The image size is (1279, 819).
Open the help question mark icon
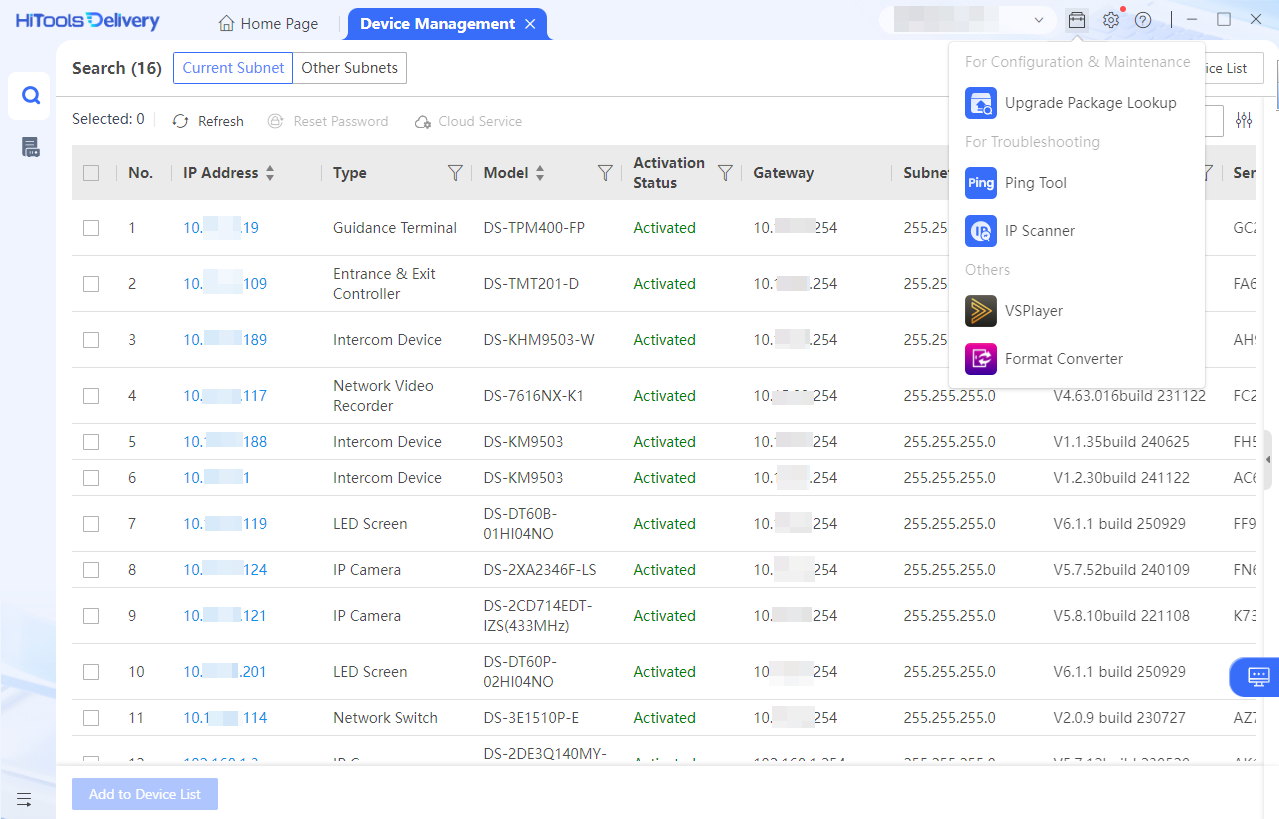point(1143,21)
